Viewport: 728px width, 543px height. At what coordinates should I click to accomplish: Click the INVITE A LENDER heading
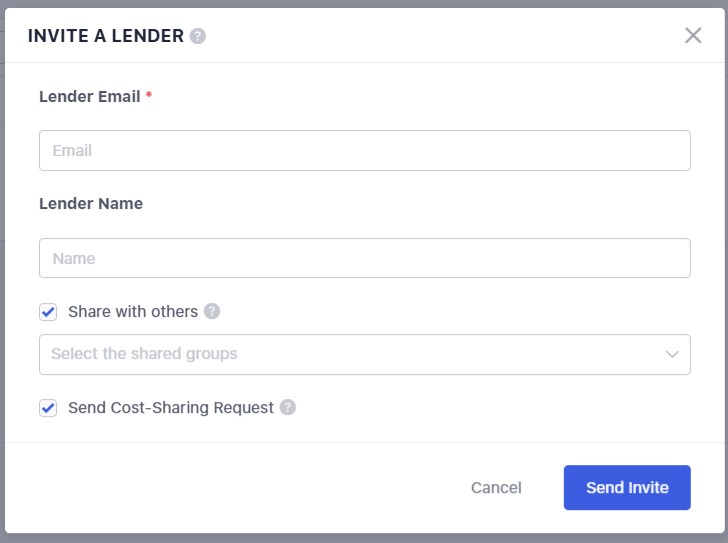tap(106, 36)
